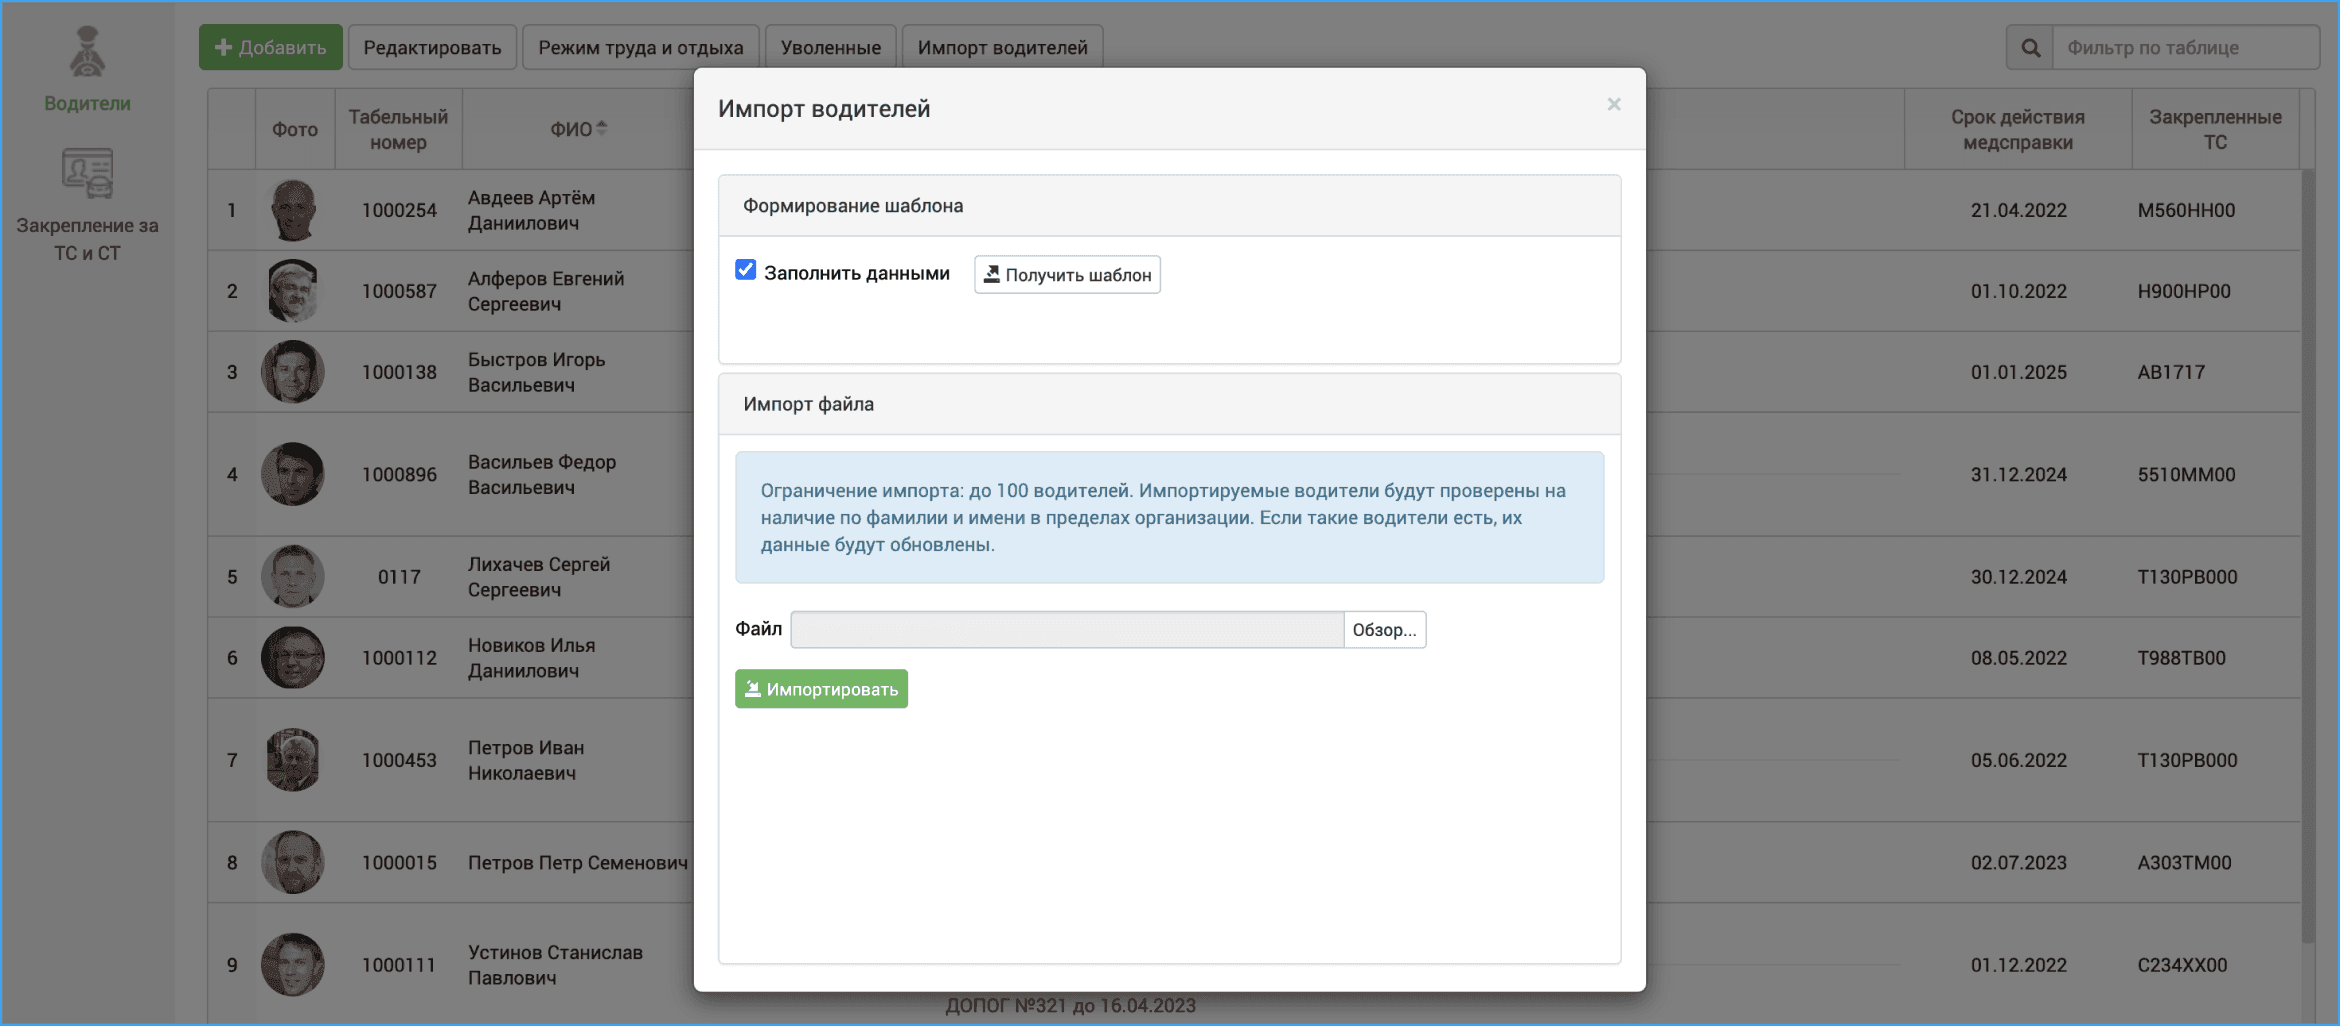Click the search magnifier icon
Image resolution: width=2340 pixels, height=1026 pixels.
[x=2030, y=48]
